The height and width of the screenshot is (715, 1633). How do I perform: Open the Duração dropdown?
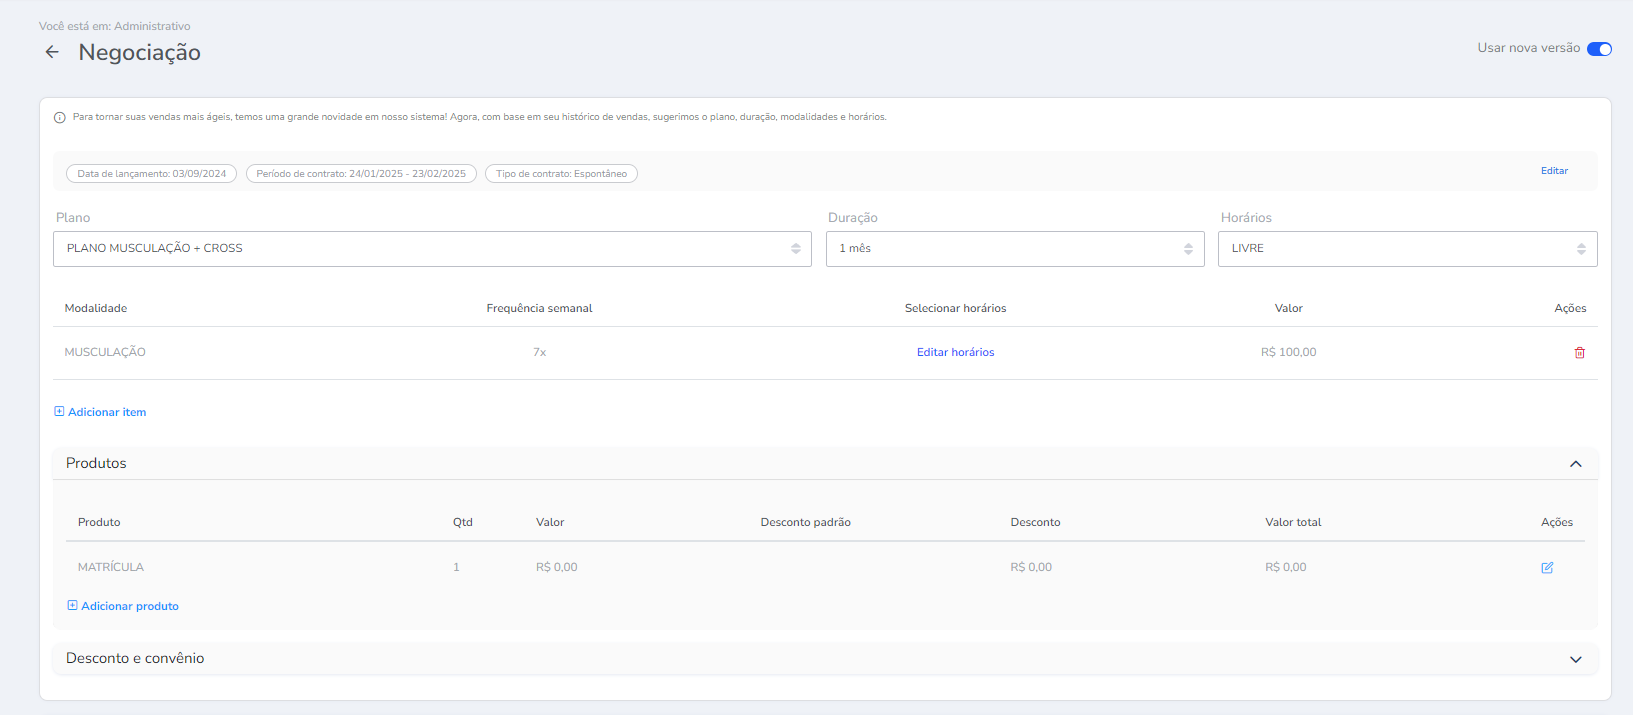(x=1014, y=249)
